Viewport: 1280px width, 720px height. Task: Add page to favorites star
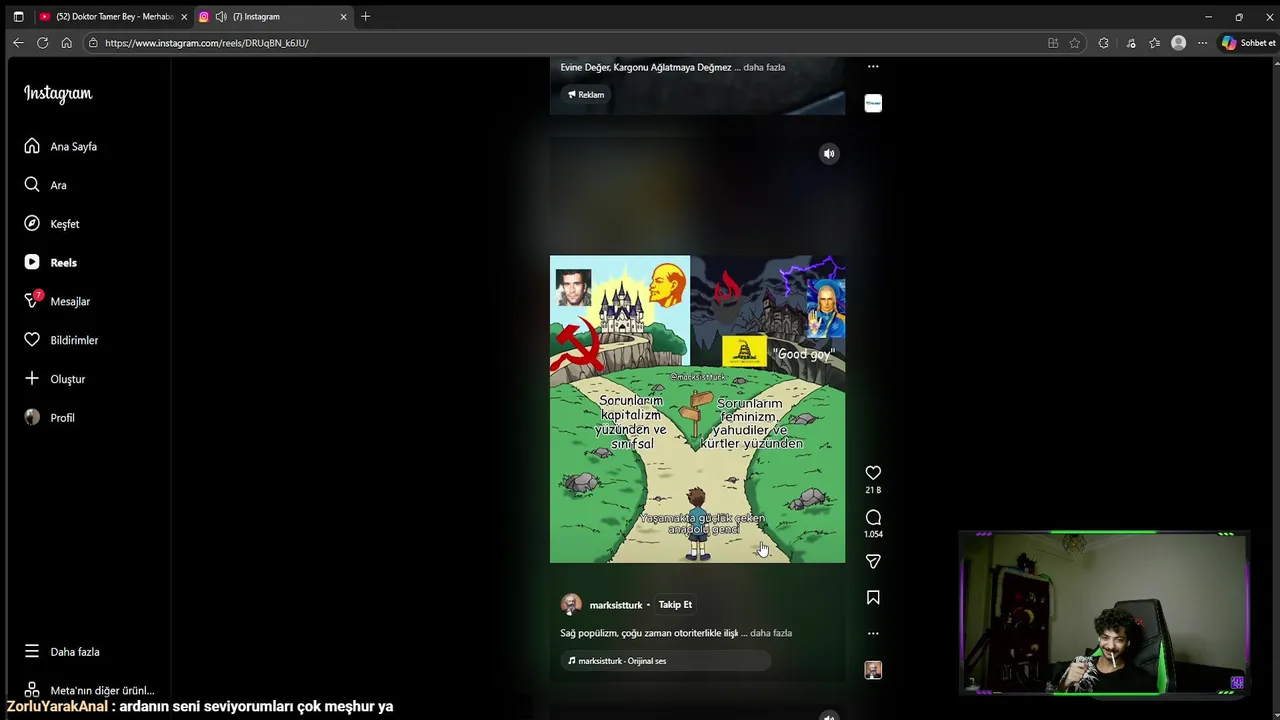click(x=1075, y=43)
